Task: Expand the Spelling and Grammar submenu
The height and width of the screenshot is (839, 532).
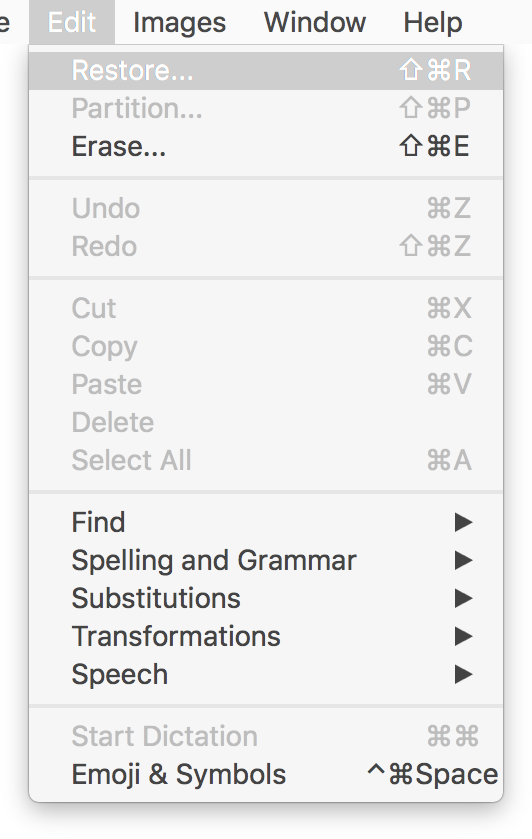Action: coord(266,560)
